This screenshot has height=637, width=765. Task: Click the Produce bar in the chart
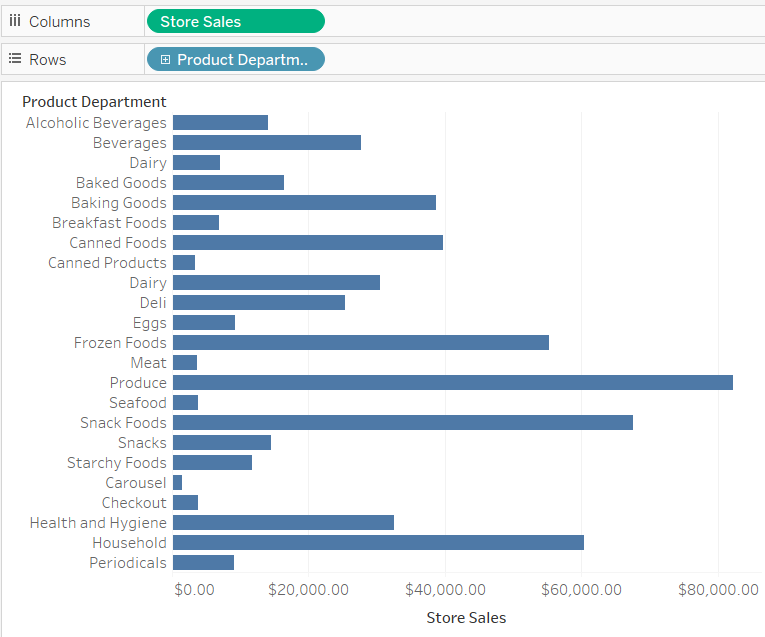(453, 383)
